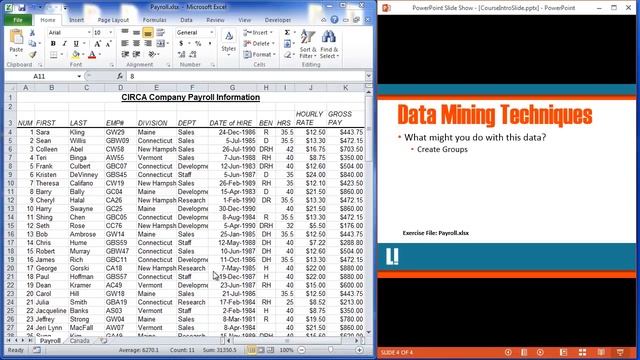This screenshot has height=360, width=640.
Task: Switch to the Developer tab
Action: click(278, 20)
